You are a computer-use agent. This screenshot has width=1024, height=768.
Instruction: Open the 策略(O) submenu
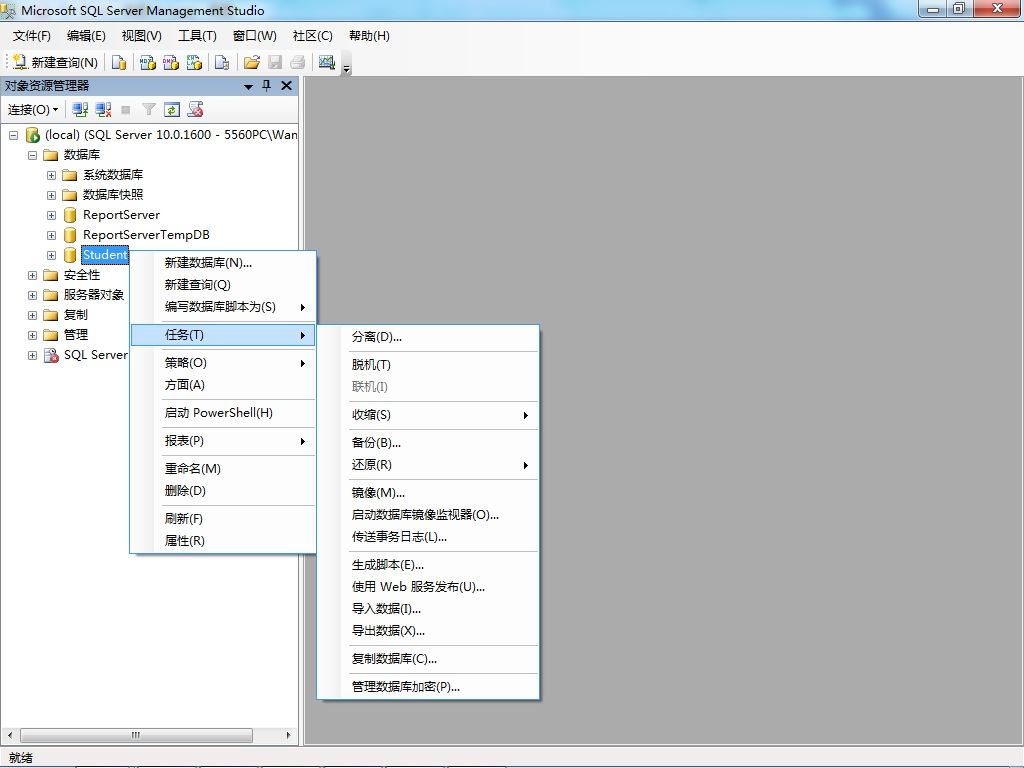point(223,363)
